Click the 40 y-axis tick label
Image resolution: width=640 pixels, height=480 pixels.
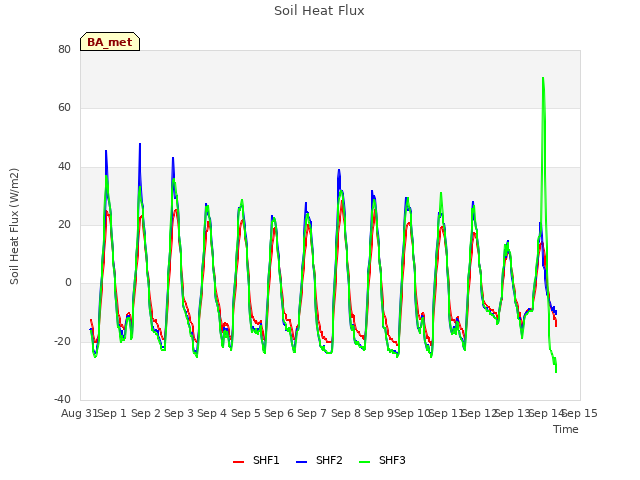tap(64, 167)
